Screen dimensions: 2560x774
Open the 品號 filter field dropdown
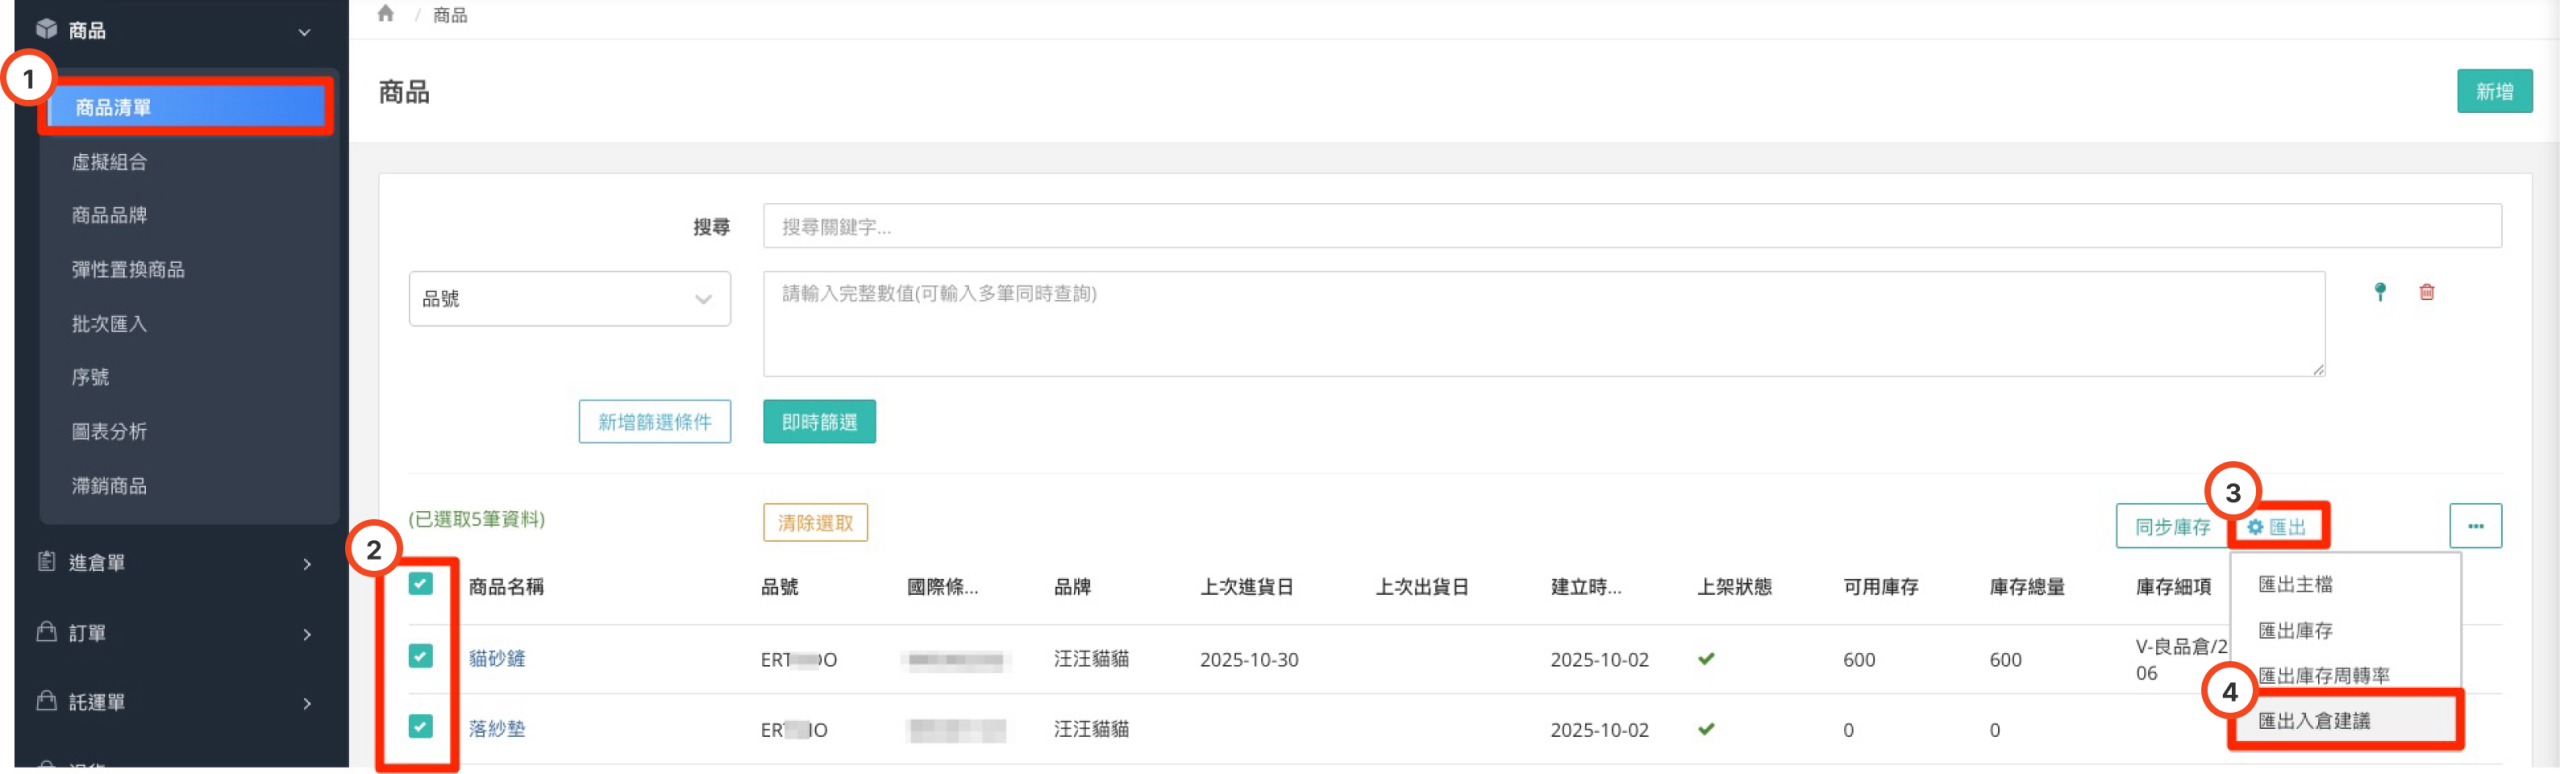click(569, 299)
